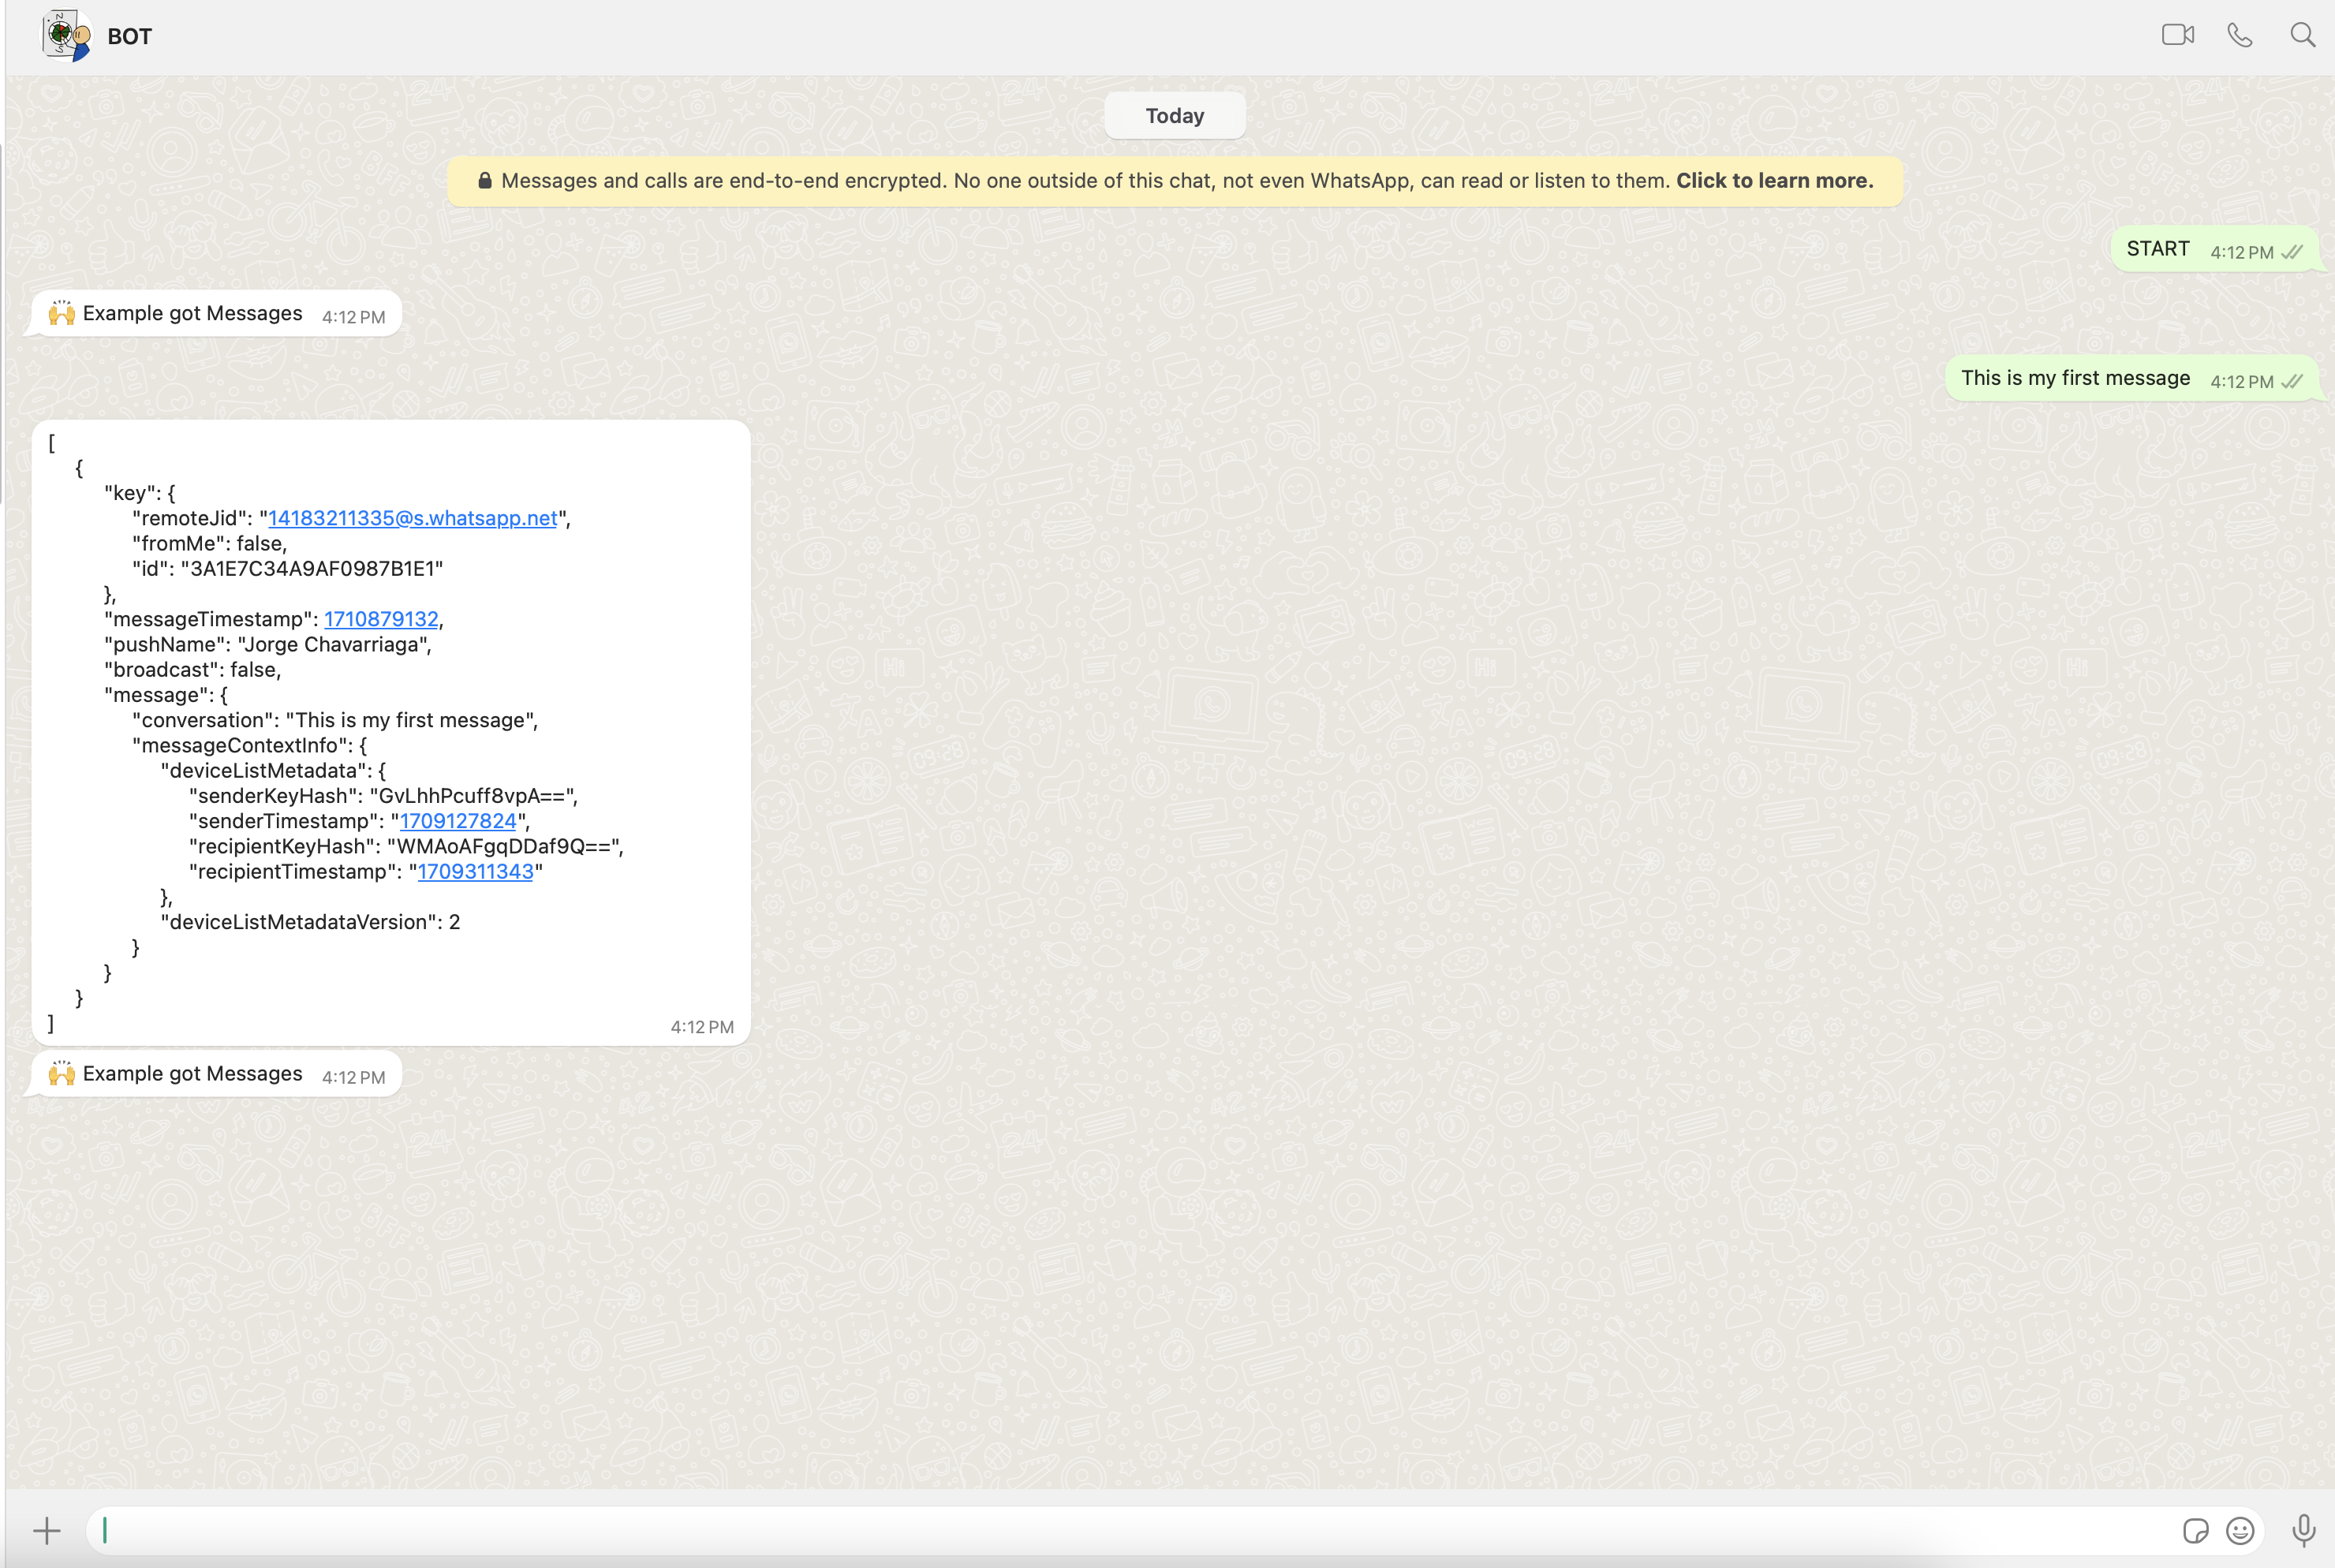
Task: Click the plus attach button
Action: tap(46, 1530)
